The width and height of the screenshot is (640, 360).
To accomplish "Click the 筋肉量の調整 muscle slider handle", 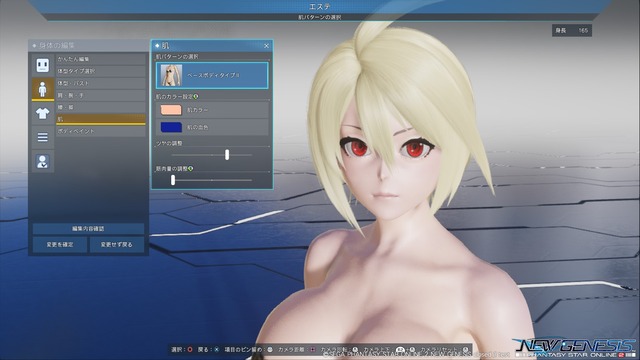I will click(173, 180).
